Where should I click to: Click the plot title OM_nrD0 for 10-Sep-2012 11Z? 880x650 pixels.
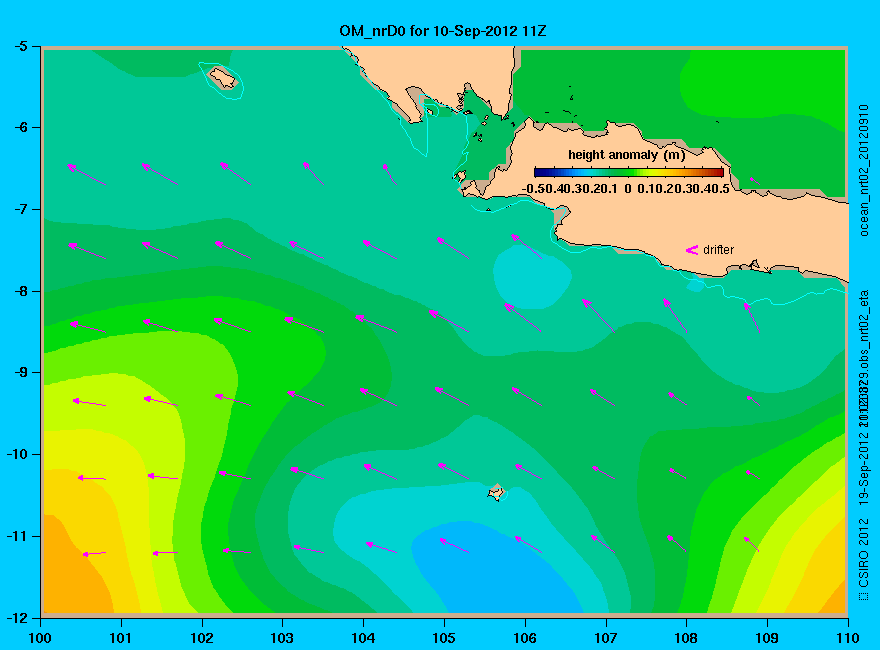click(x=442, y=31)
